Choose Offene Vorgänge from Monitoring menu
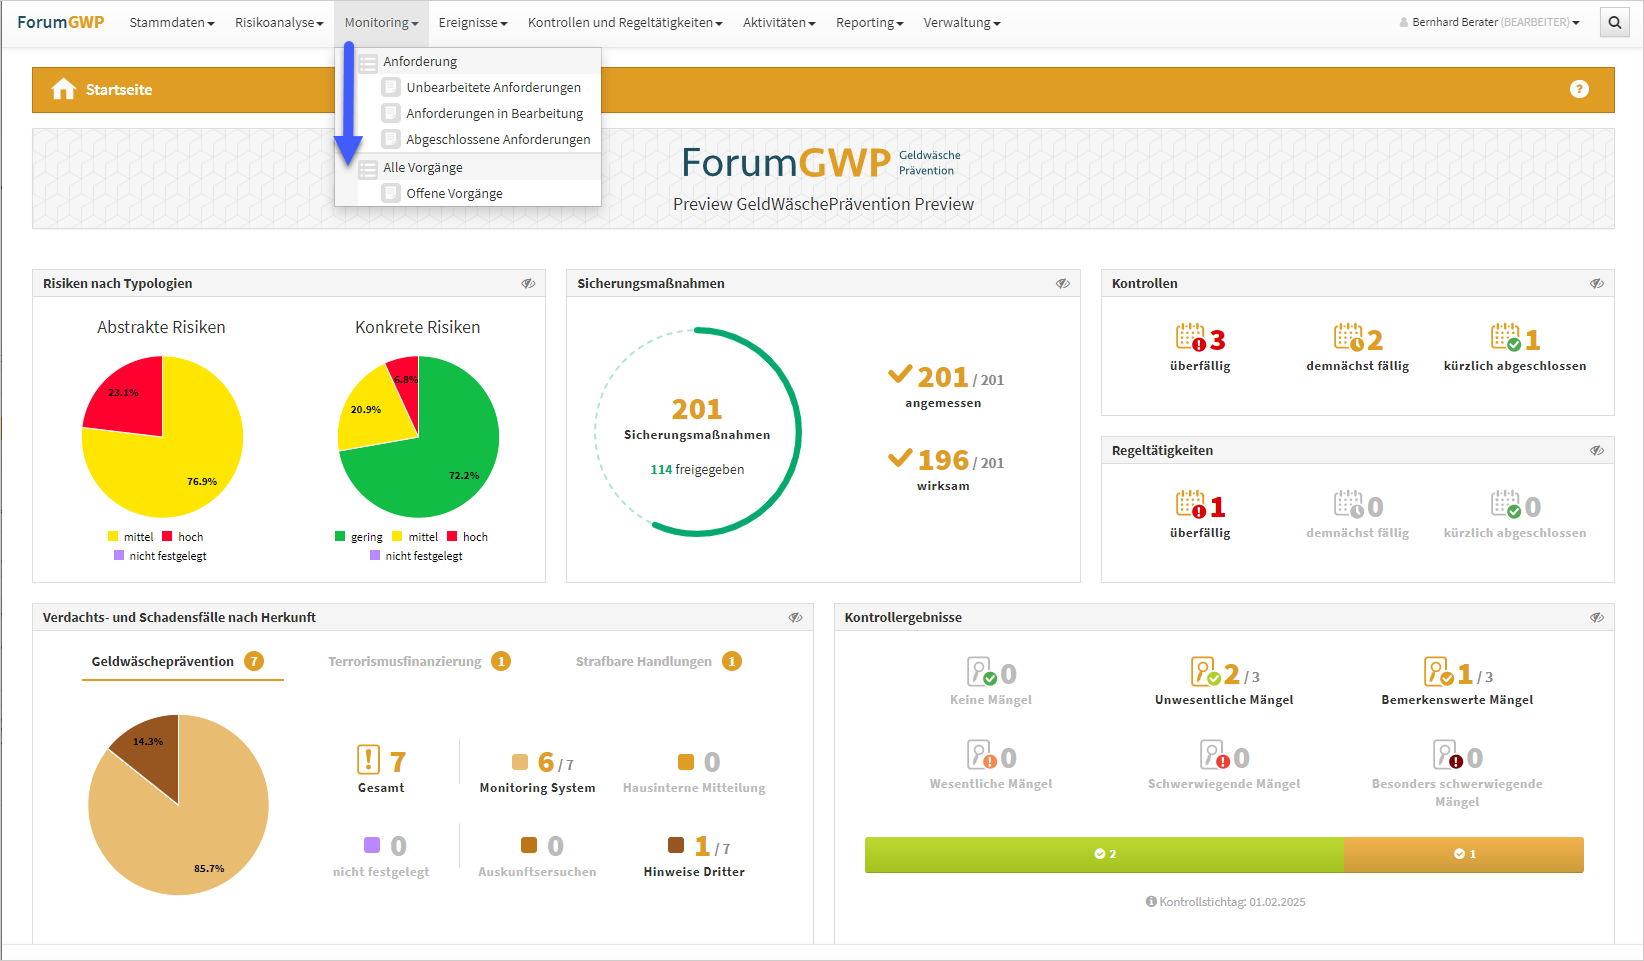The height and width of the screenshot is (961, 1644). [x=454, y=194]
